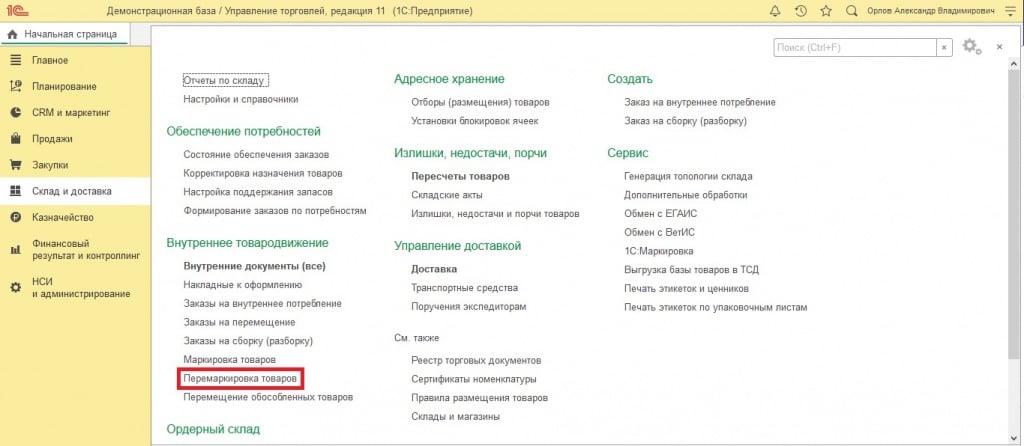The width and height of the screenshot is (1024, 446).
Task: Open CRM и маркетинг section
Action: click(x=70, y=113)
